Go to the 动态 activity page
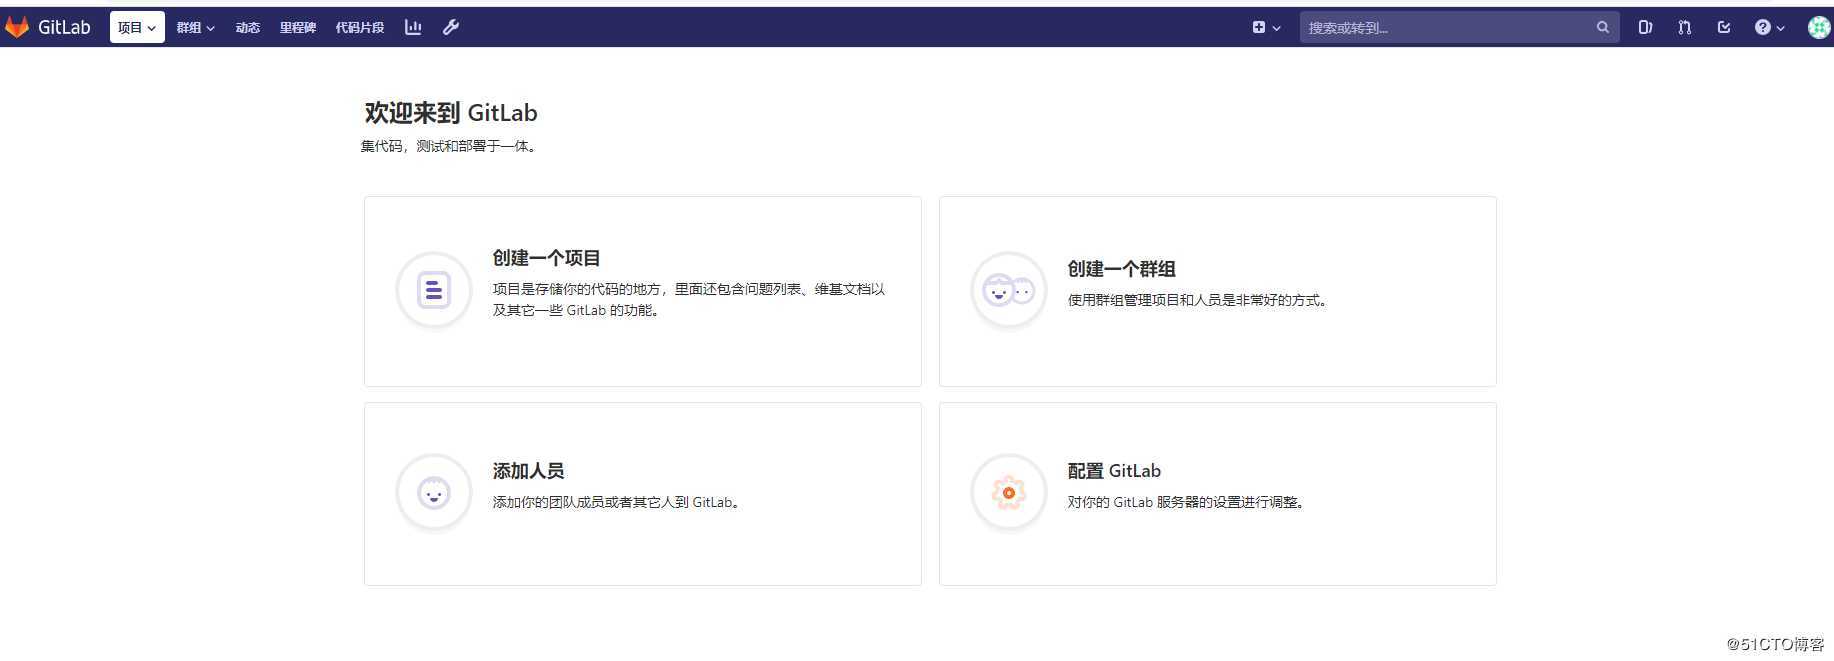The height and width of the screenshot is (661, 1834). 248,27
